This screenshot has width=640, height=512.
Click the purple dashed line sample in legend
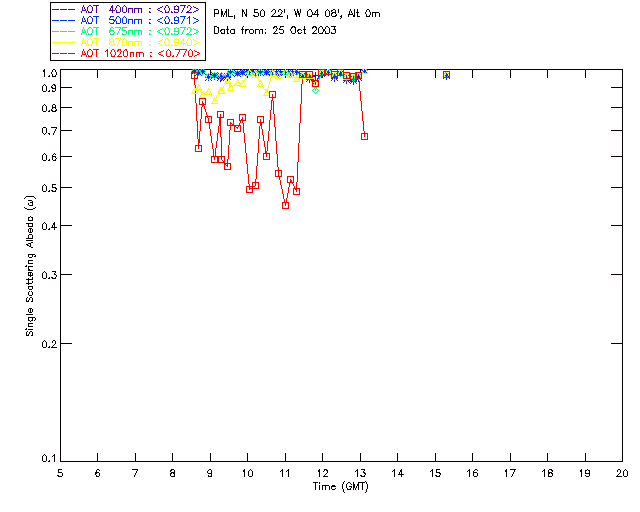tap(64, 9)
